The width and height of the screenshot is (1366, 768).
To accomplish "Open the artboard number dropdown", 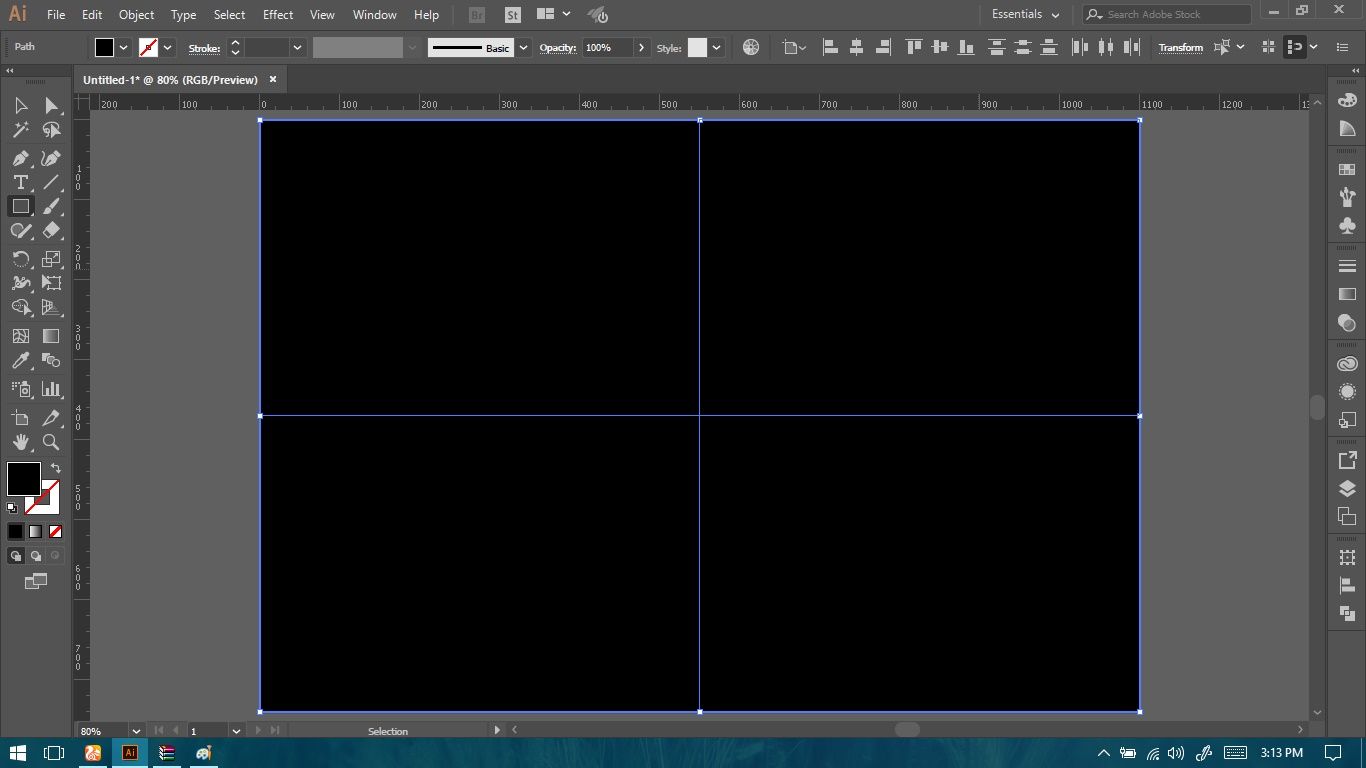I will tap(236, 731).
